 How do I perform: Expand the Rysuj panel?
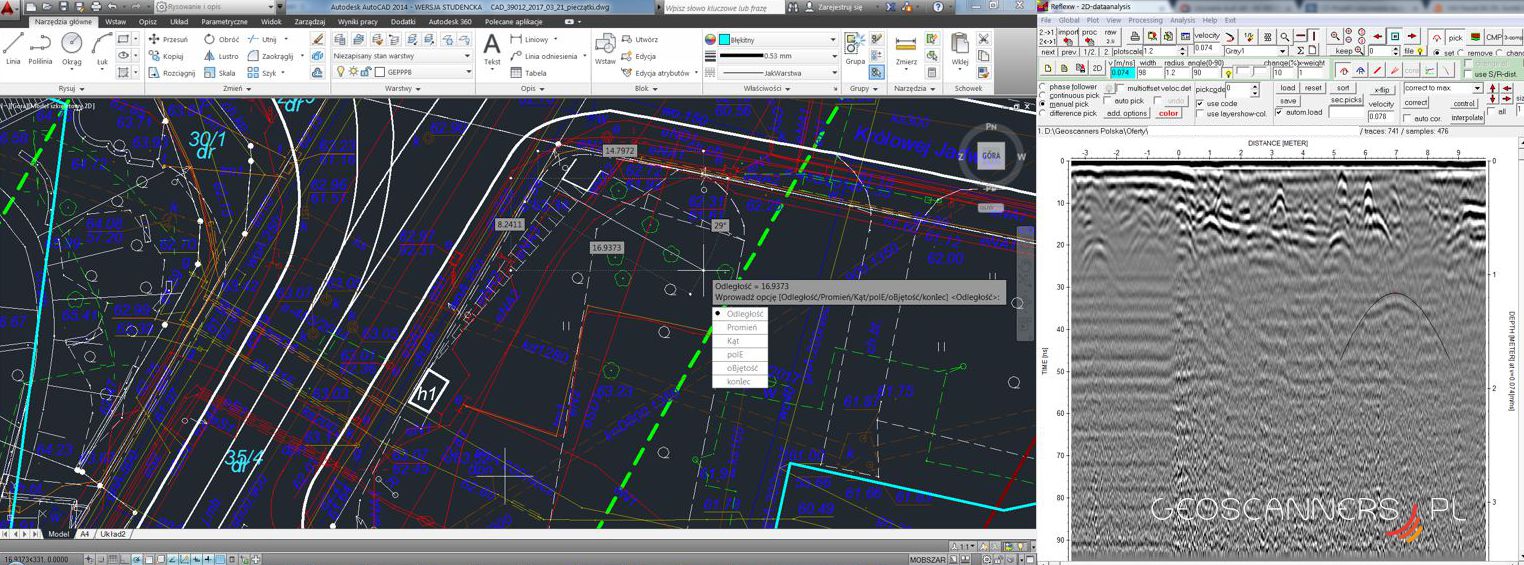(x=70, y=88)
